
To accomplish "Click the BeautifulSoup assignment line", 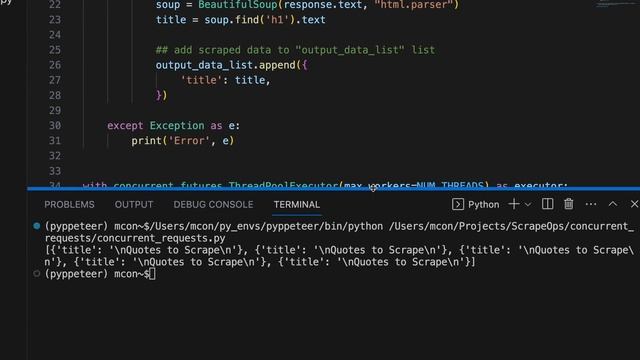I will pos(307,5).
